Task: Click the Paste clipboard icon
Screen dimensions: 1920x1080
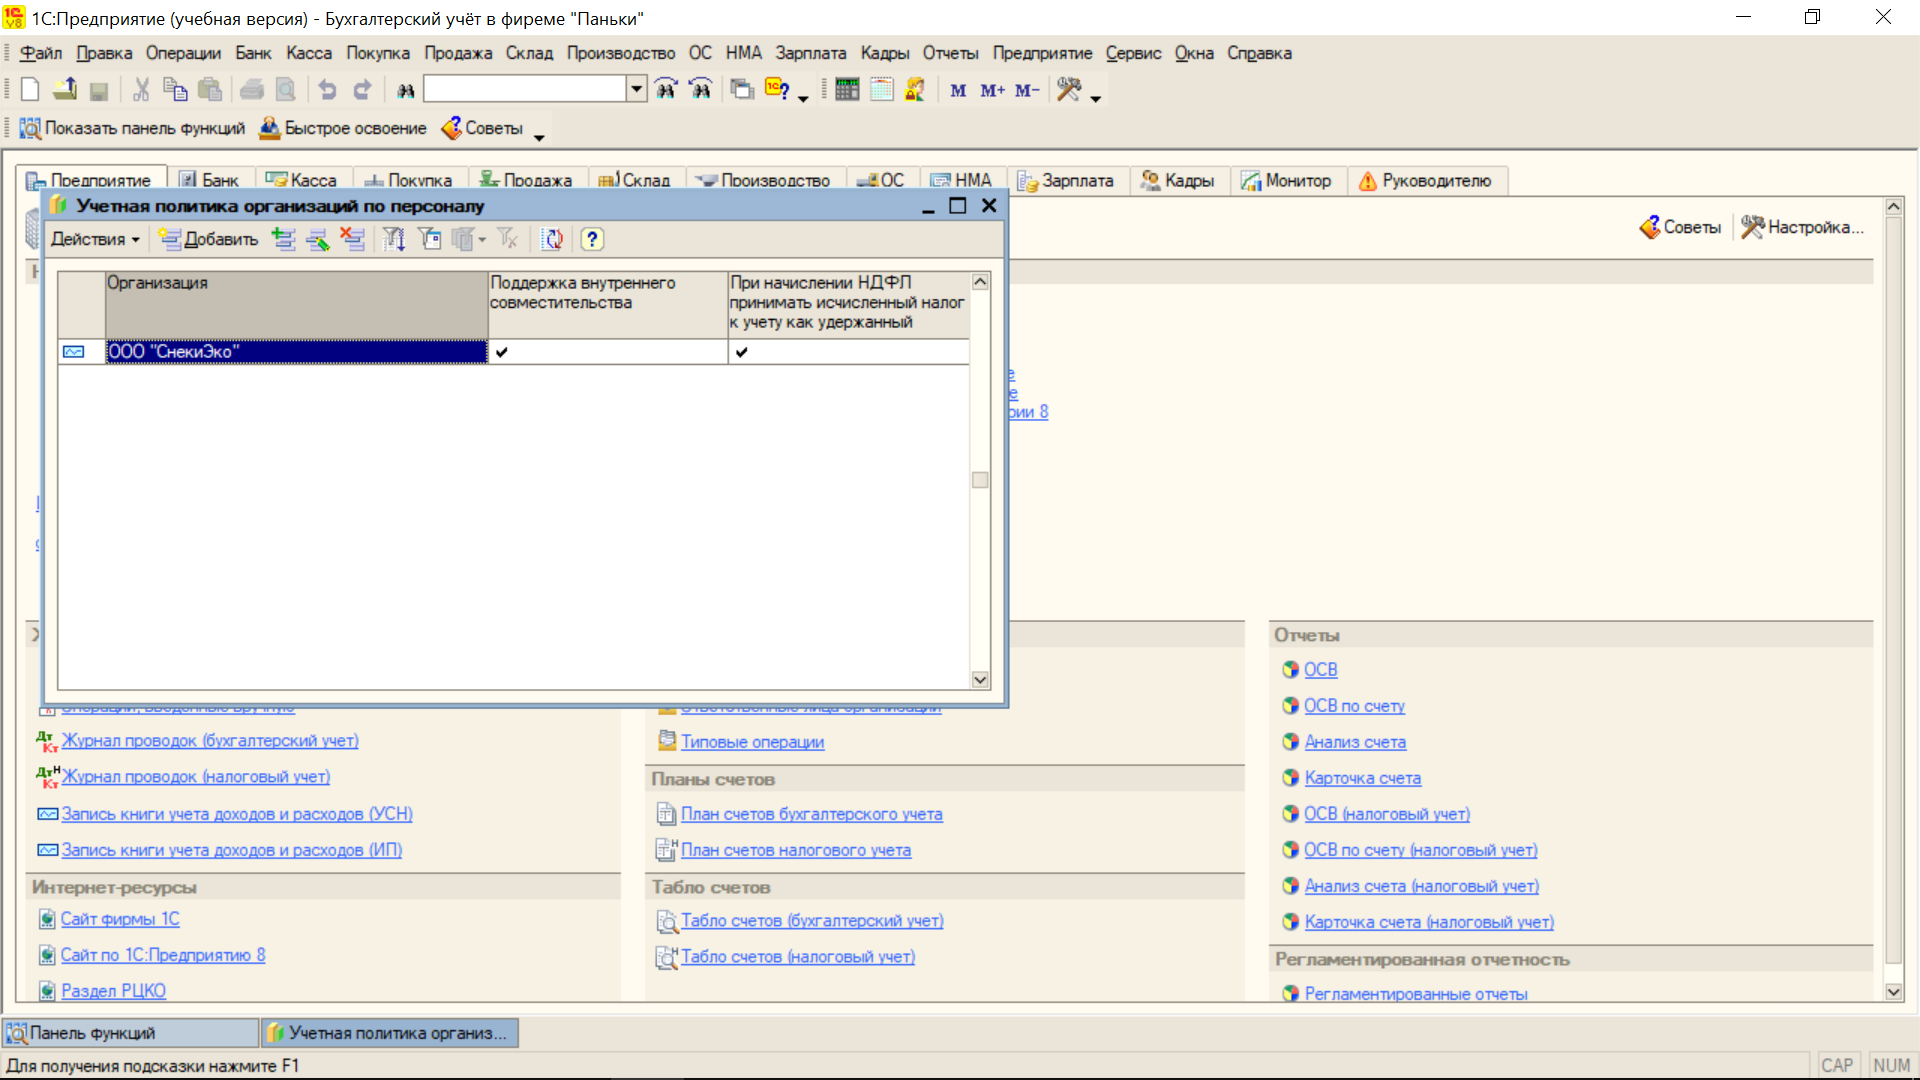Action: click(x=209, y=90)
